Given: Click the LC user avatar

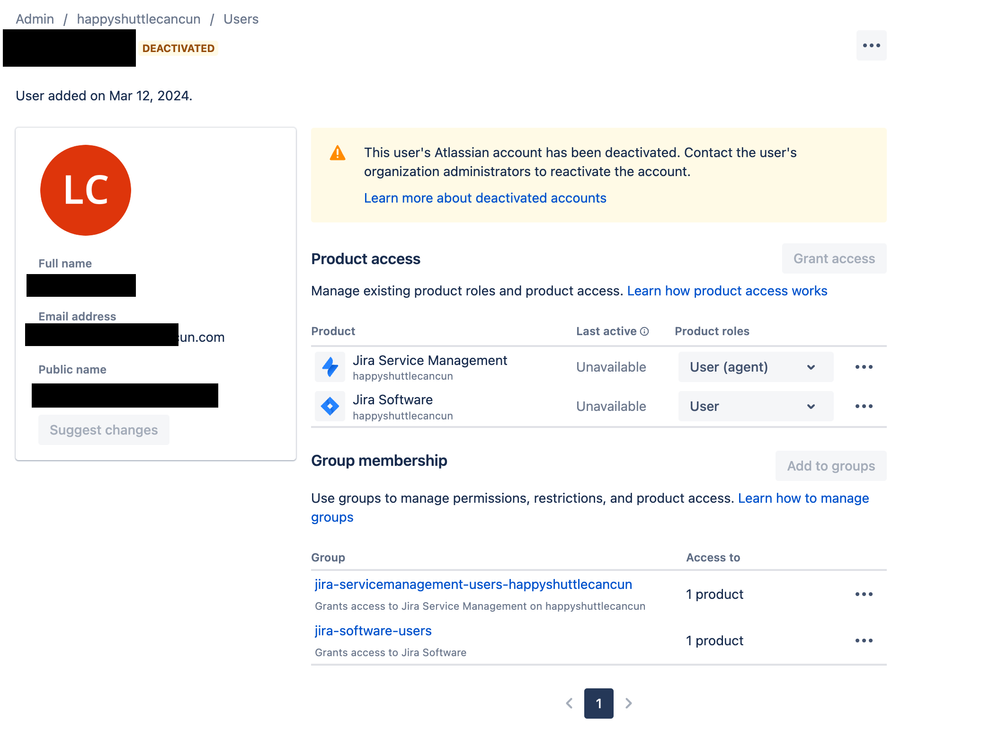Looking at the screenshot, I should click(85, 190).
